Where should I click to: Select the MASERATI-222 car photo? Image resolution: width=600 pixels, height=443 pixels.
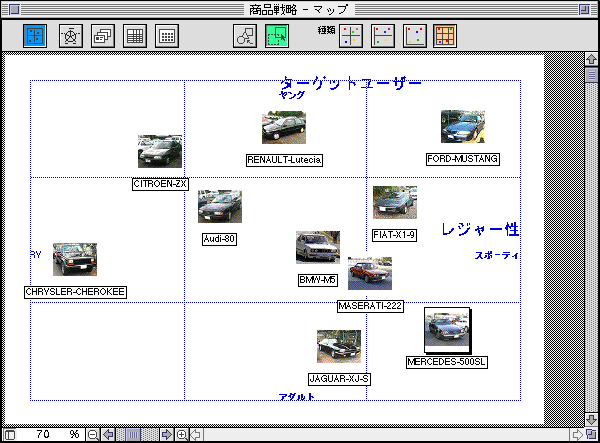click(370, 273)
